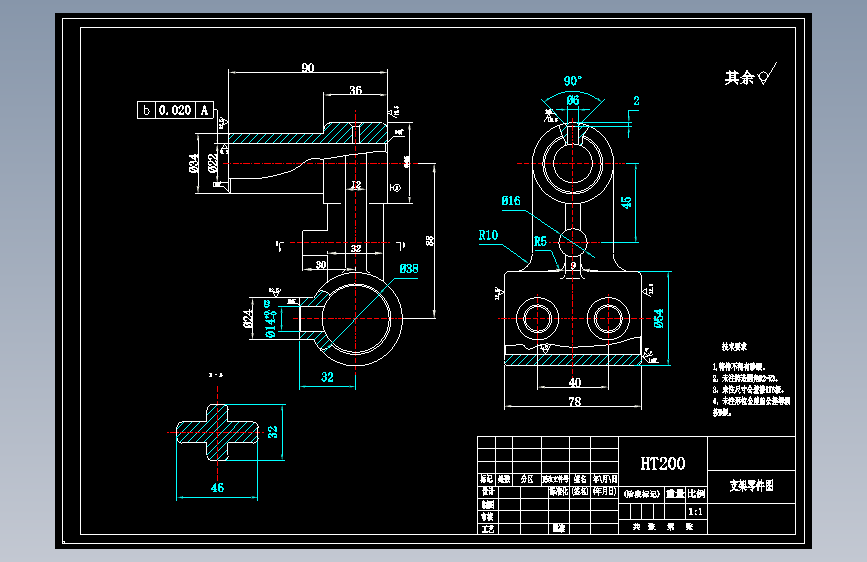Viewport: 867px width, 562px height.
Task: Click the "Ø34" diameter dimension
Action: click(194, 163)
